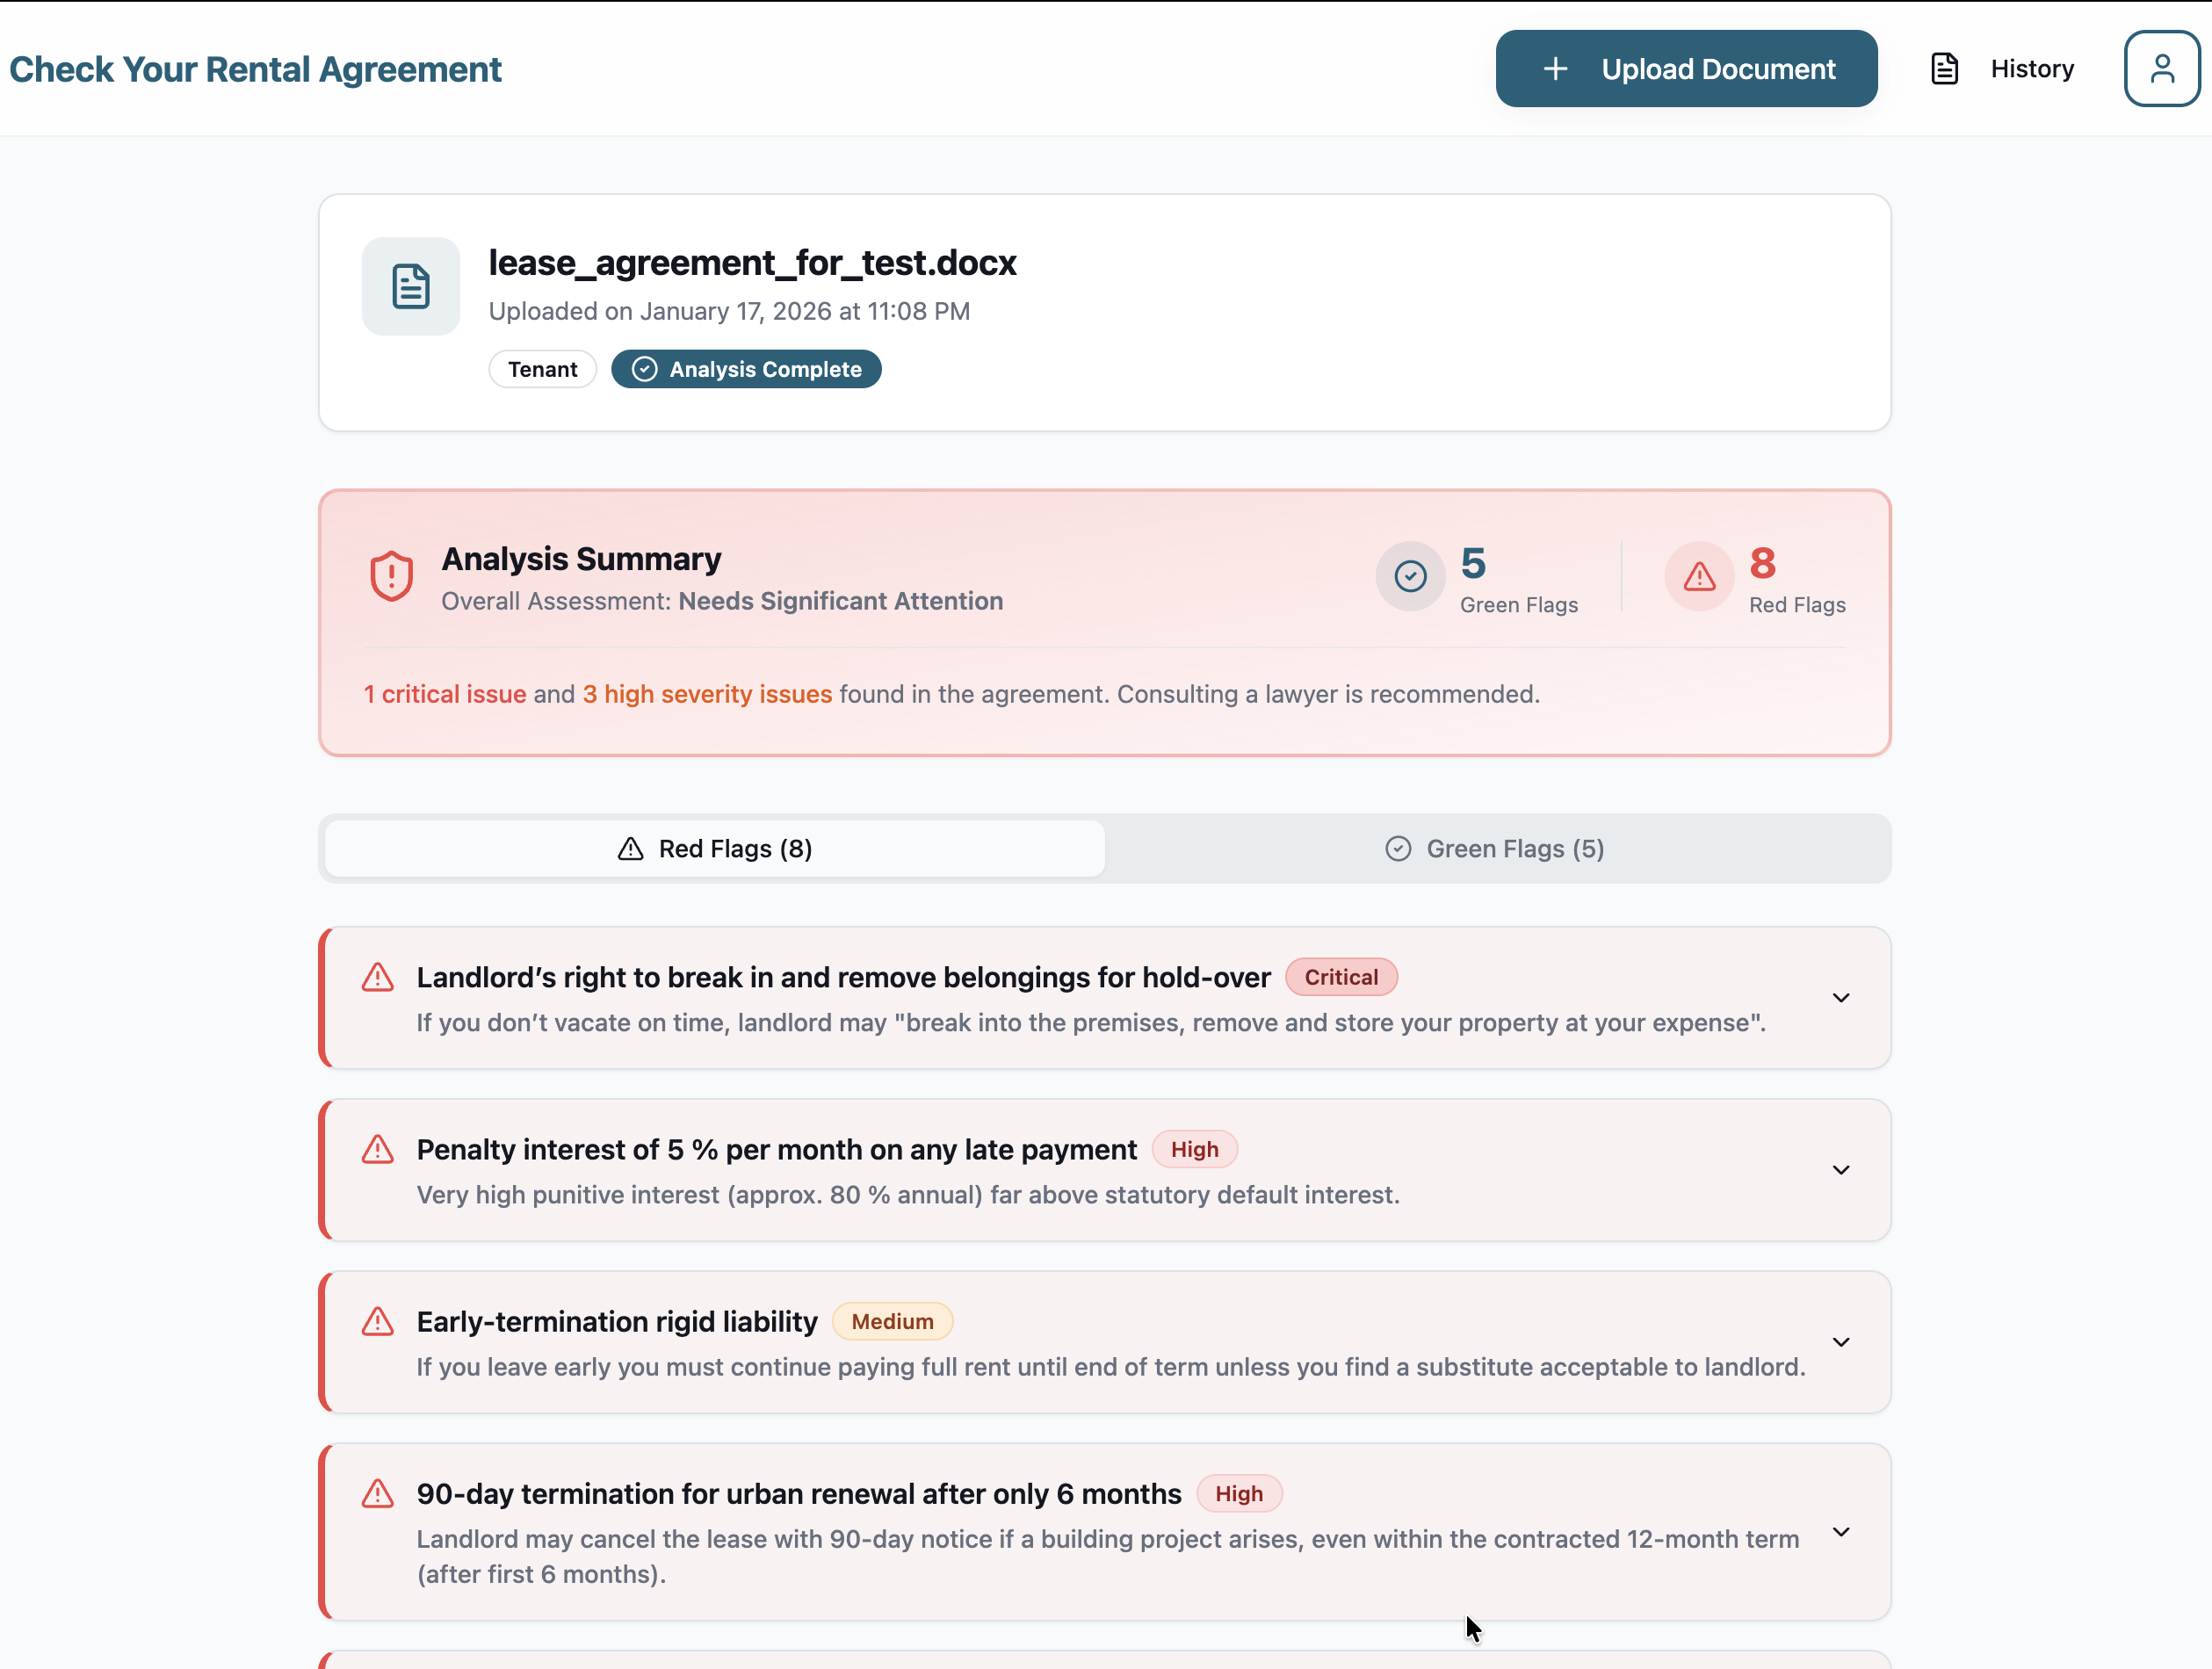
Task: Click the High severity pill on penalty interest
Action: (x=1194, y=1149)
